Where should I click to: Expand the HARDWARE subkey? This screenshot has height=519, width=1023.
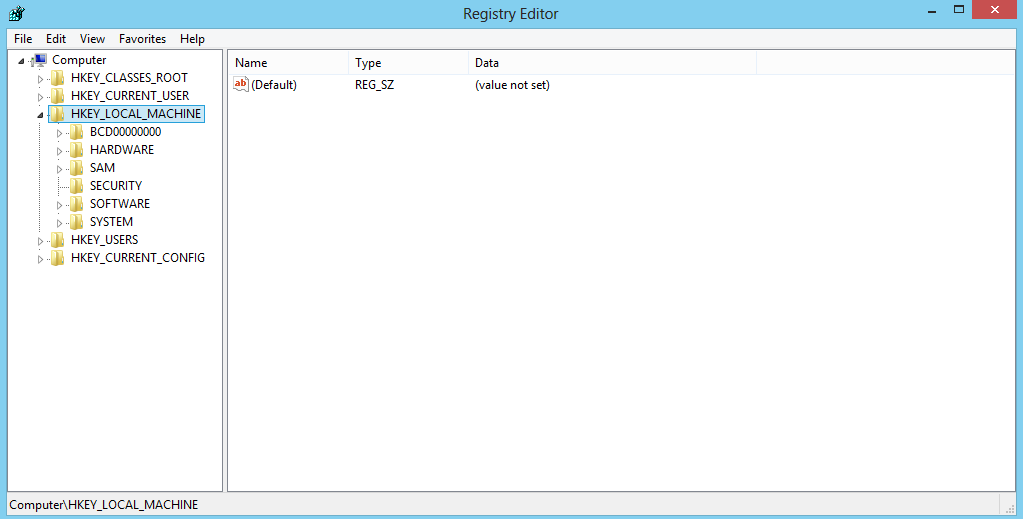click(59, 151)
